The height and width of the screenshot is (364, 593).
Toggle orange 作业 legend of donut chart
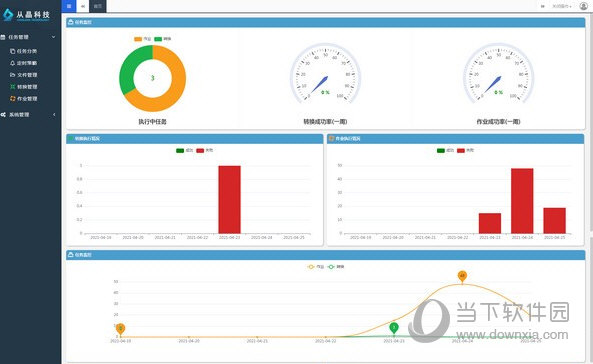(143, 39)
